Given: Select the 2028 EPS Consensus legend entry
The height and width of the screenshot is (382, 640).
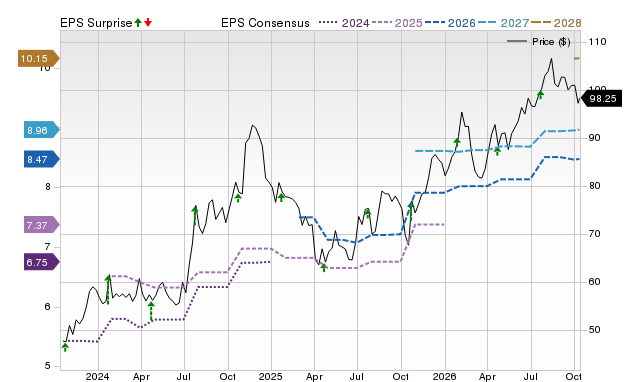Looking at the screenshot, I should [556, 23].
